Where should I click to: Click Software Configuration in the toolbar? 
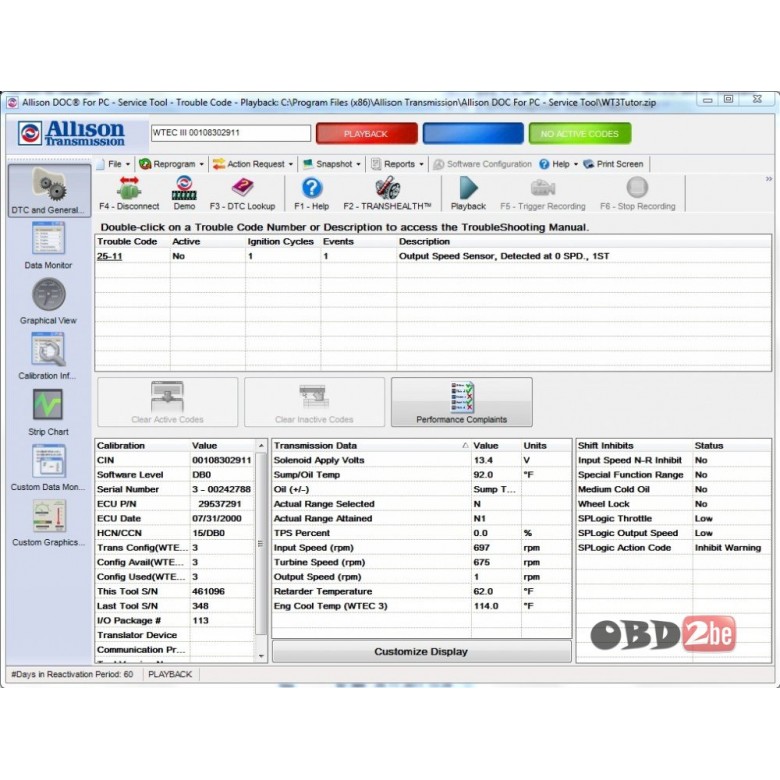click(483, 164)
